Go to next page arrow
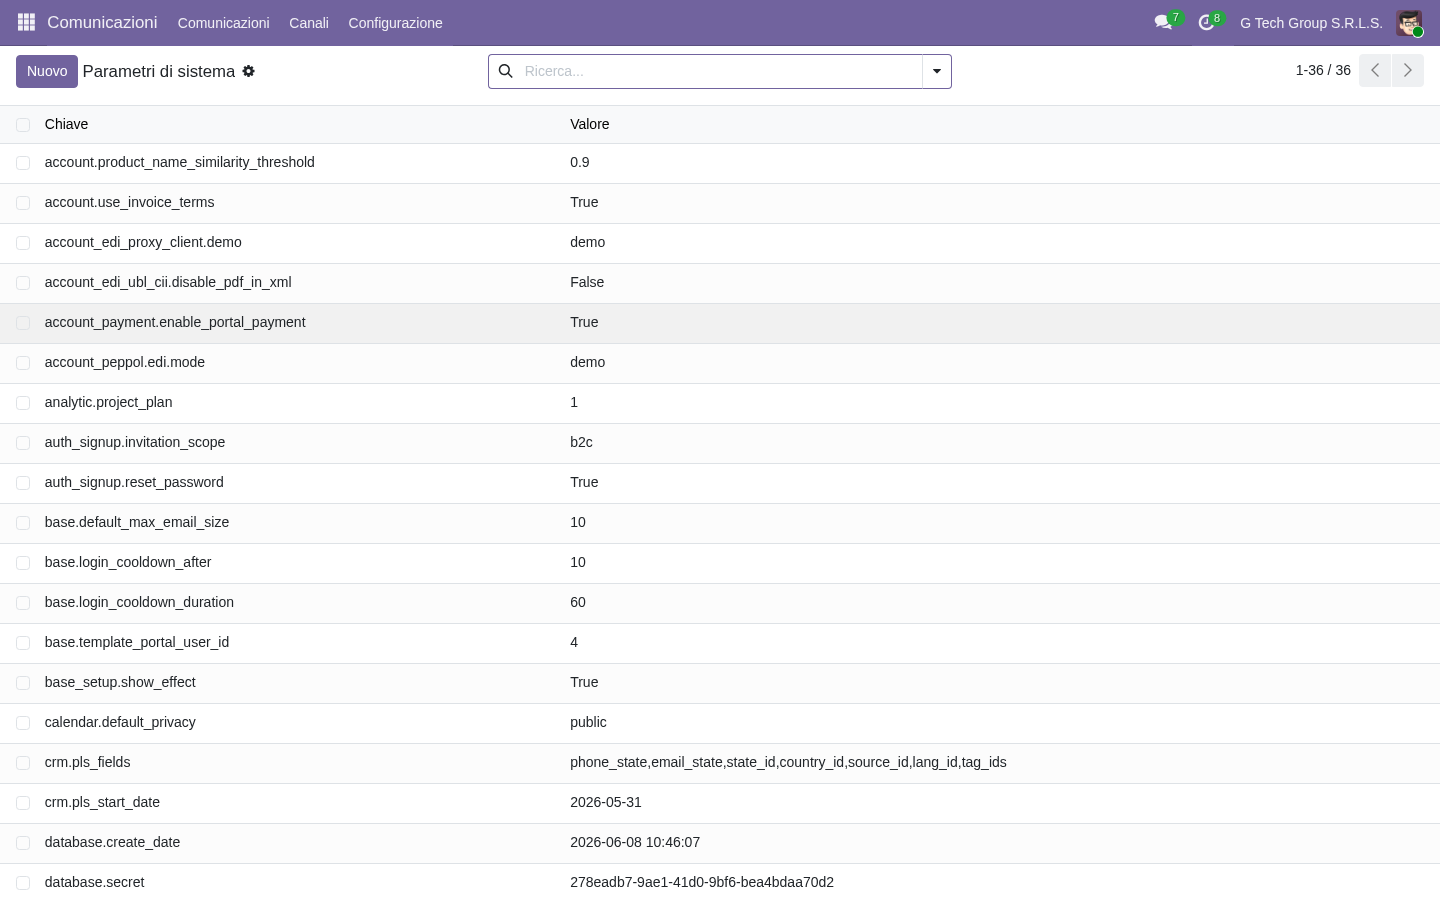 pyautogui.click(x=1407, y=70)
